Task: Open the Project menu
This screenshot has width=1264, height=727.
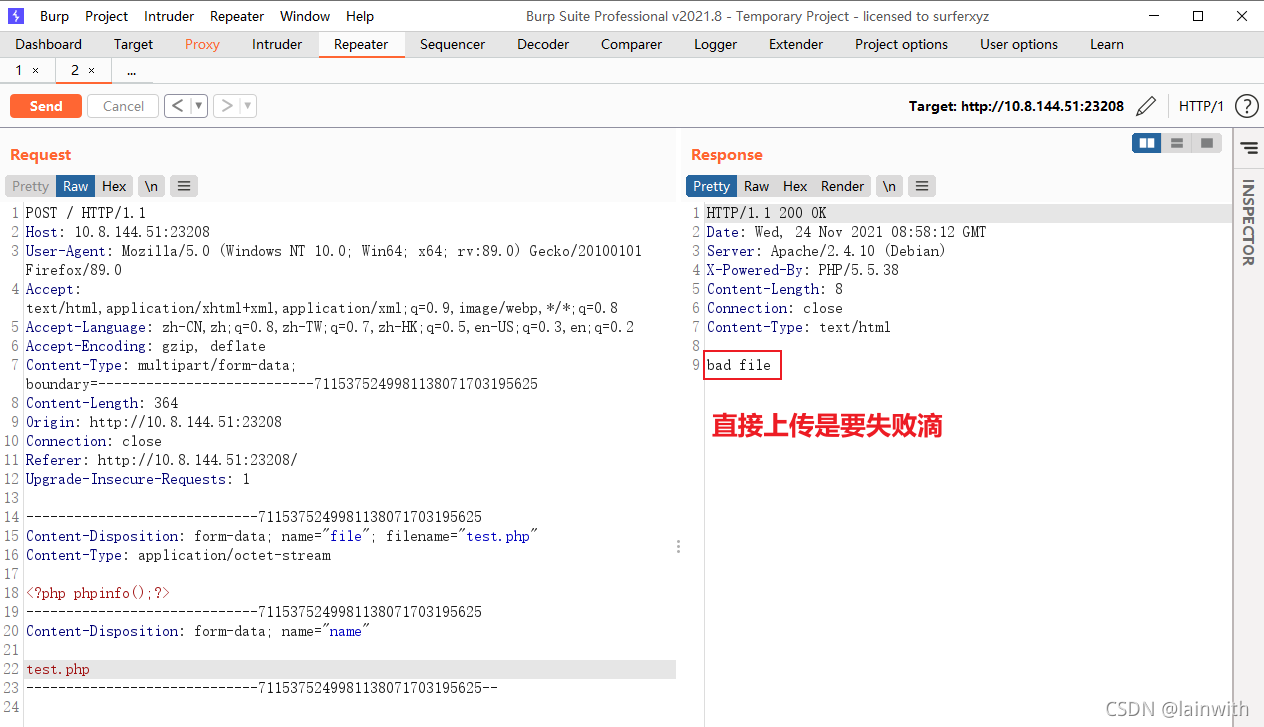Action: pyautogui.click(x=106, y=16)
